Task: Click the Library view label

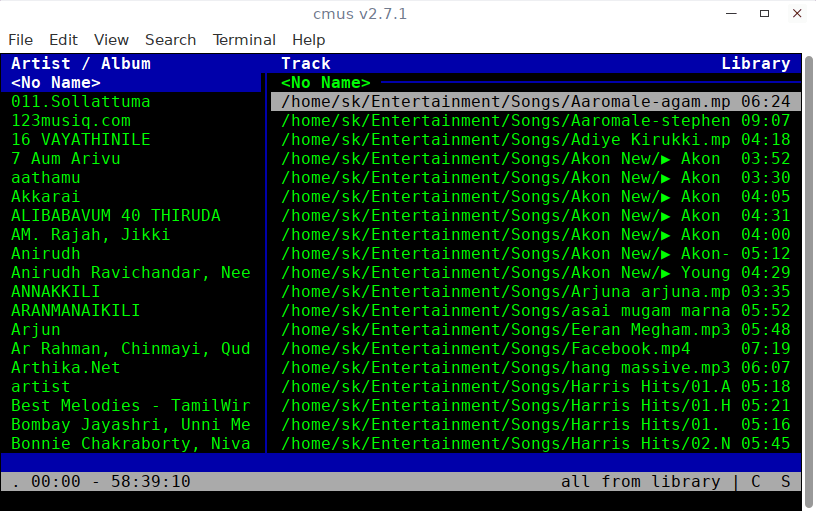Action: click(x=756, y=63)
